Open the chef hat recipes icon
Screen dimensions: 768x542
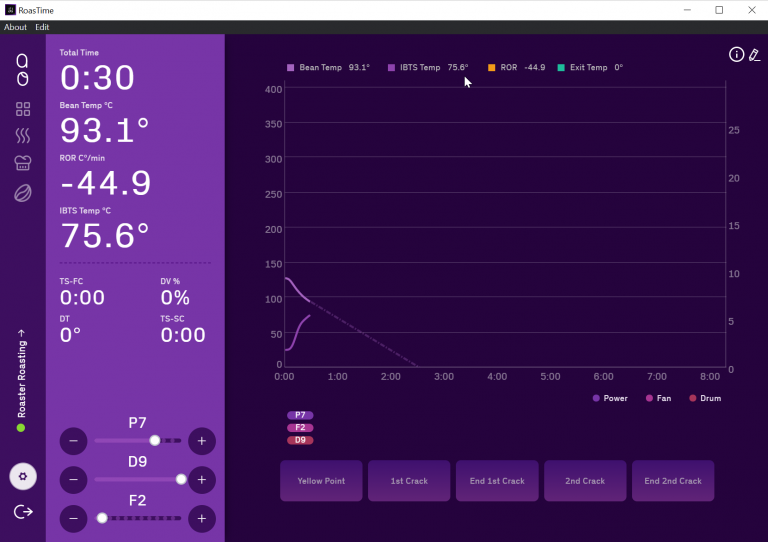point(23,164)
